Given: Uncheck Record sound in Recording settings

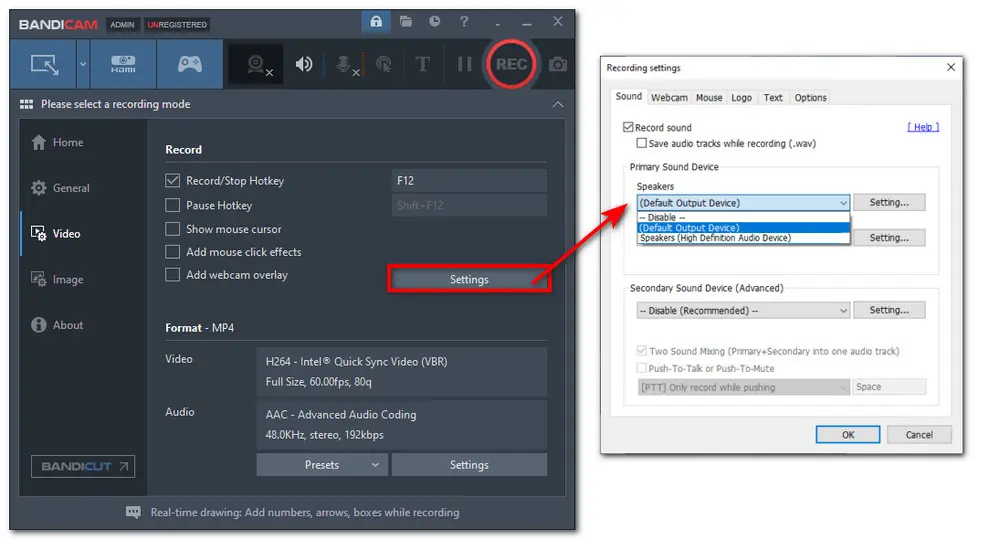Looking at the screenshot, I should [628, 128].
